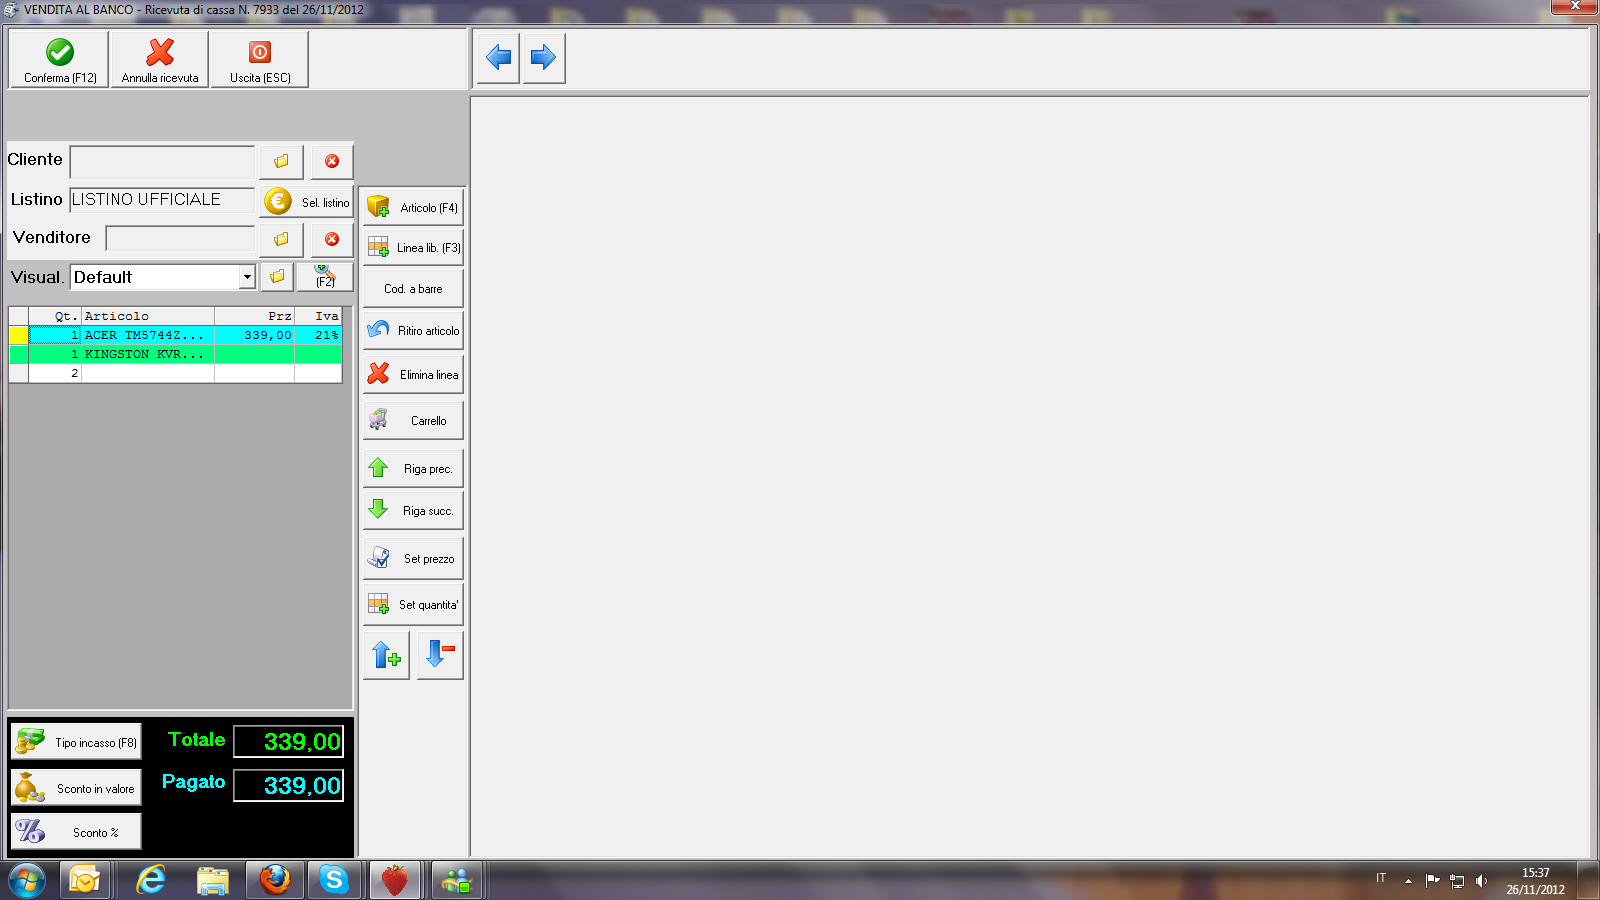Open Windows Explorer folder on taskbar

pyautogui.click(x=212, y=880)
